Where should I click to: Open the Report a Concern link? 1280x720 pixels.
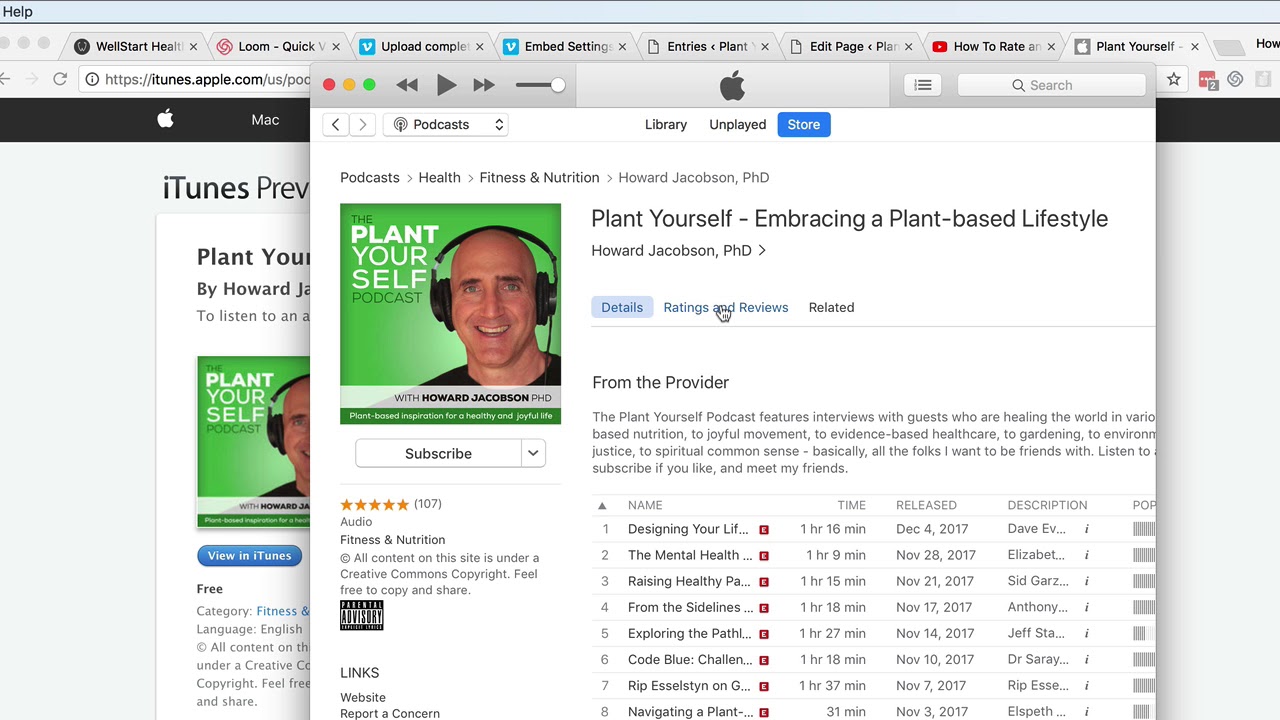pos(390,713)
